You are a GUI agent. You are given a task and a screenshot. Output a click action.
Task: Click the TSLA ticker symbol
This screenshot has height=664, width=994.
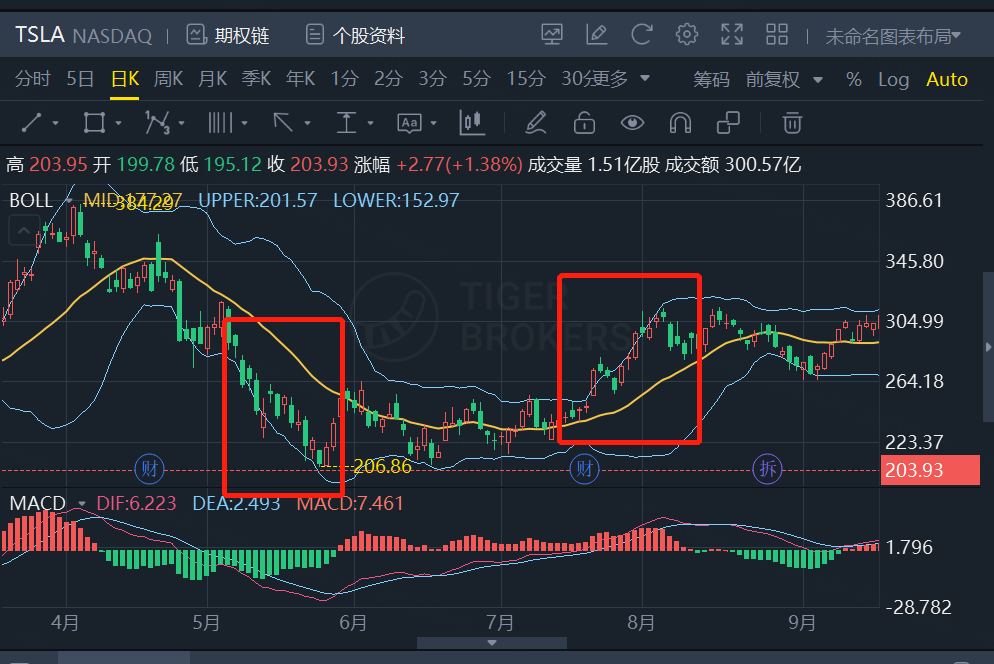39,34
